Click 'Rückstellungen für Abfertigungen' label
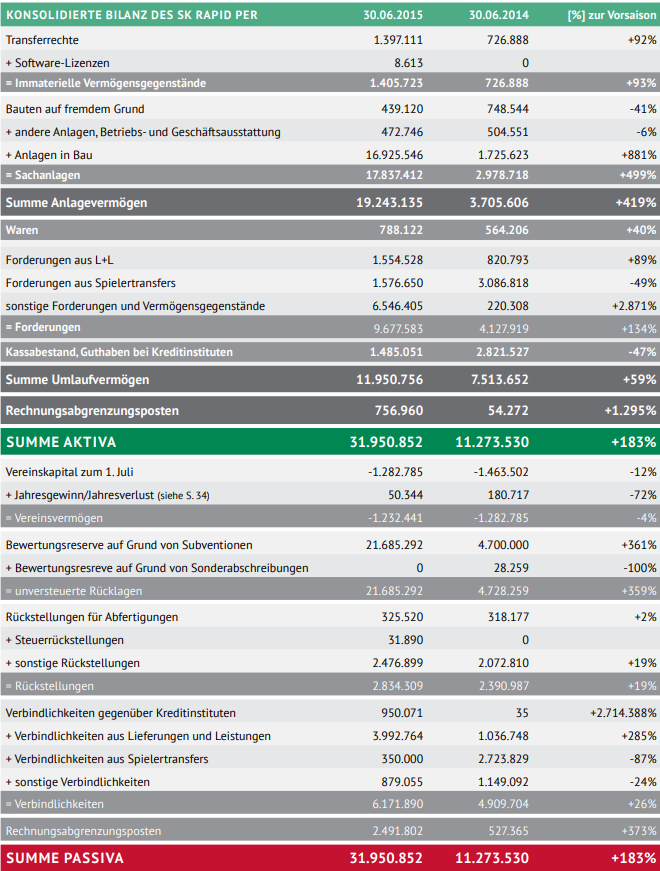660x871 pixels. tap(92, 617)
